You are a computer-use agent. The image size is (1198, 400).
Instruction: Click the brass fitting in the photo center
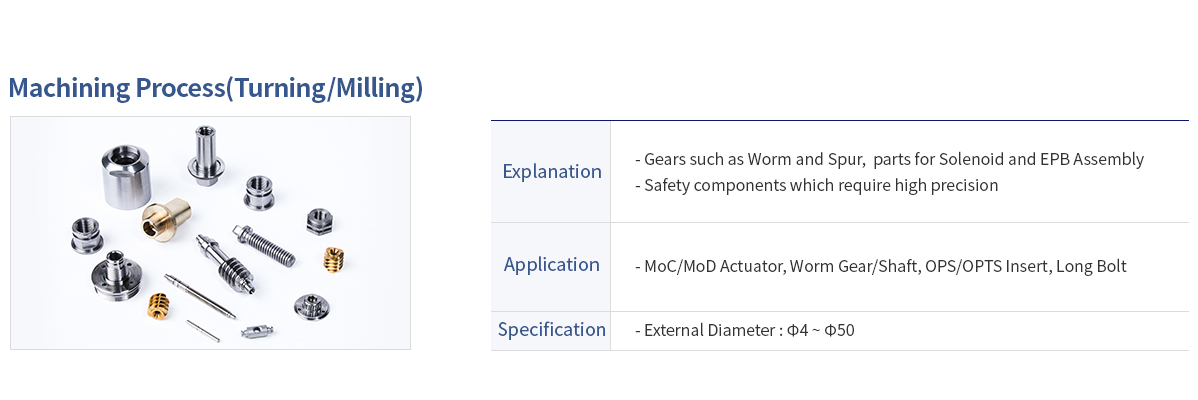tap(166, 218)
